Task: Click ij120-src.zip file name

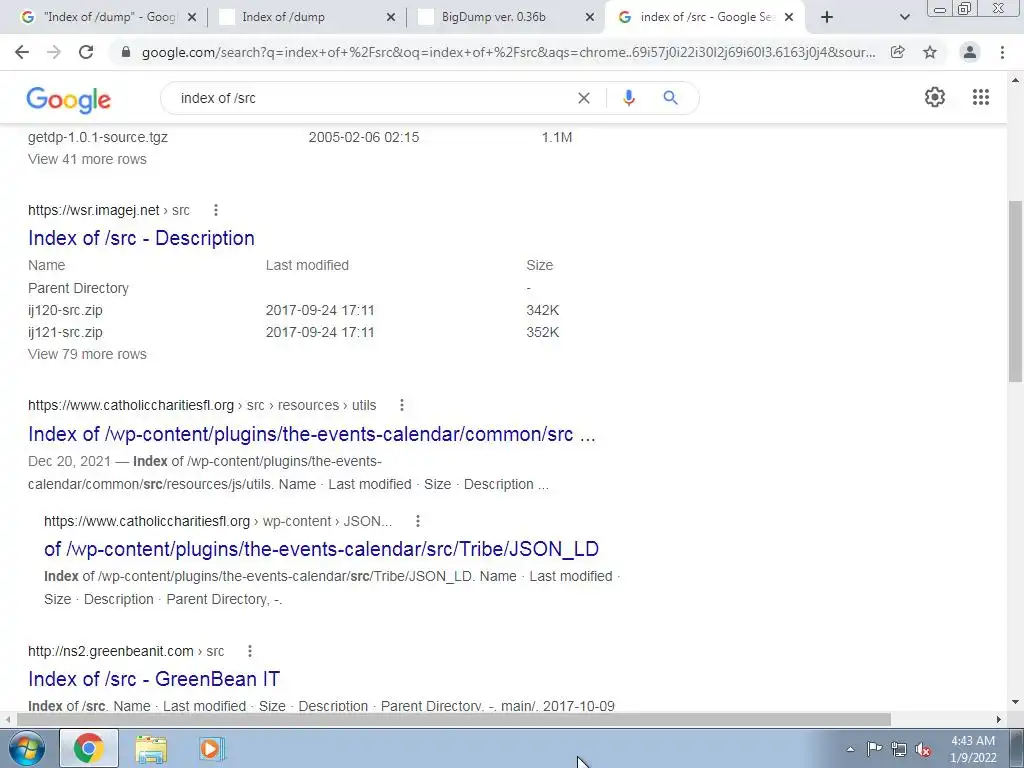Action: tap(65, 310)
